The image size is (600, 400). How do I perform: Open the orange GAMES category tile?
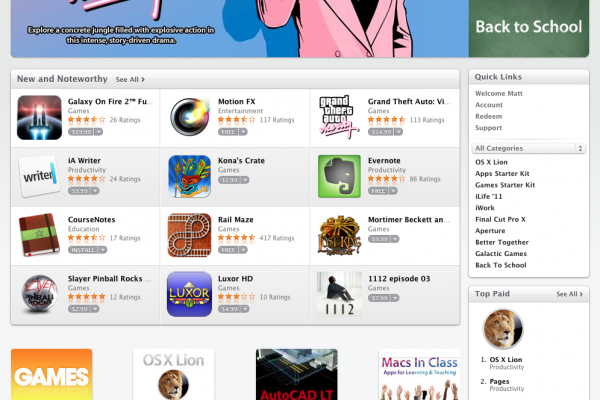pyautogui.click(x=52, y=374)
